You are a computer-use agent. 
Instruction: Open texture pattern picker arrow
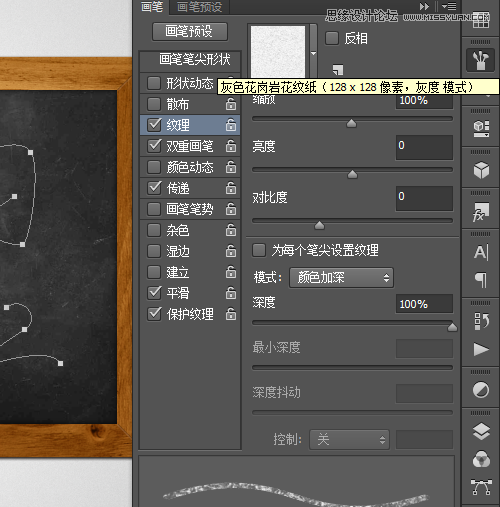click(313, 53)
